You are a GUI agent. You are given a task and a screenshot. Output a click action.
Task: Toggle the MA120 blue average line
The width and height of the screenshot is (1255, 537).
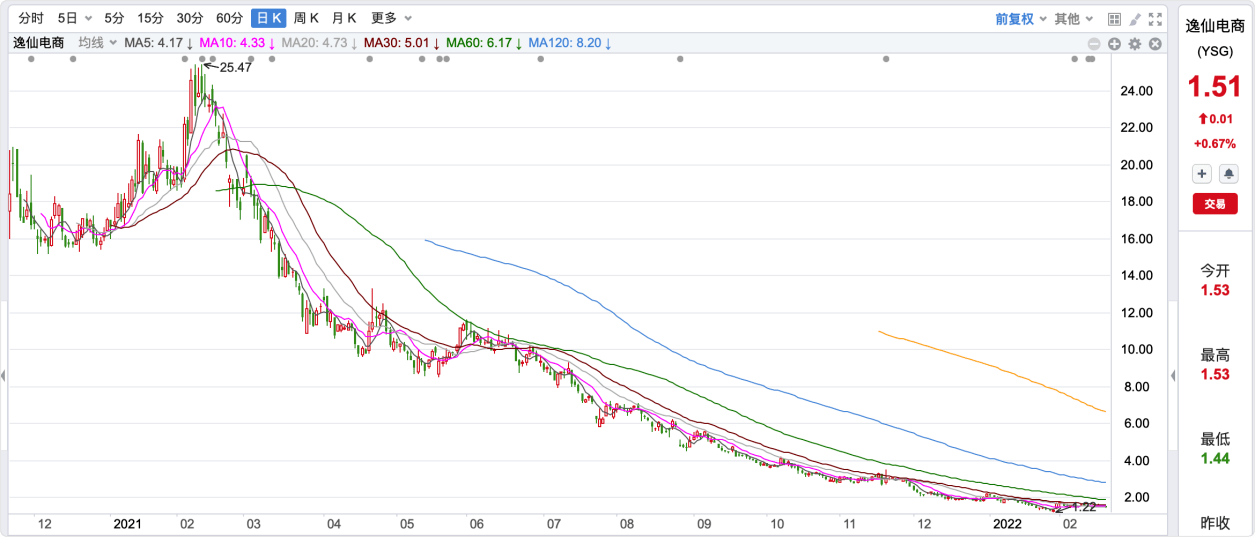(x=568, y=43)
